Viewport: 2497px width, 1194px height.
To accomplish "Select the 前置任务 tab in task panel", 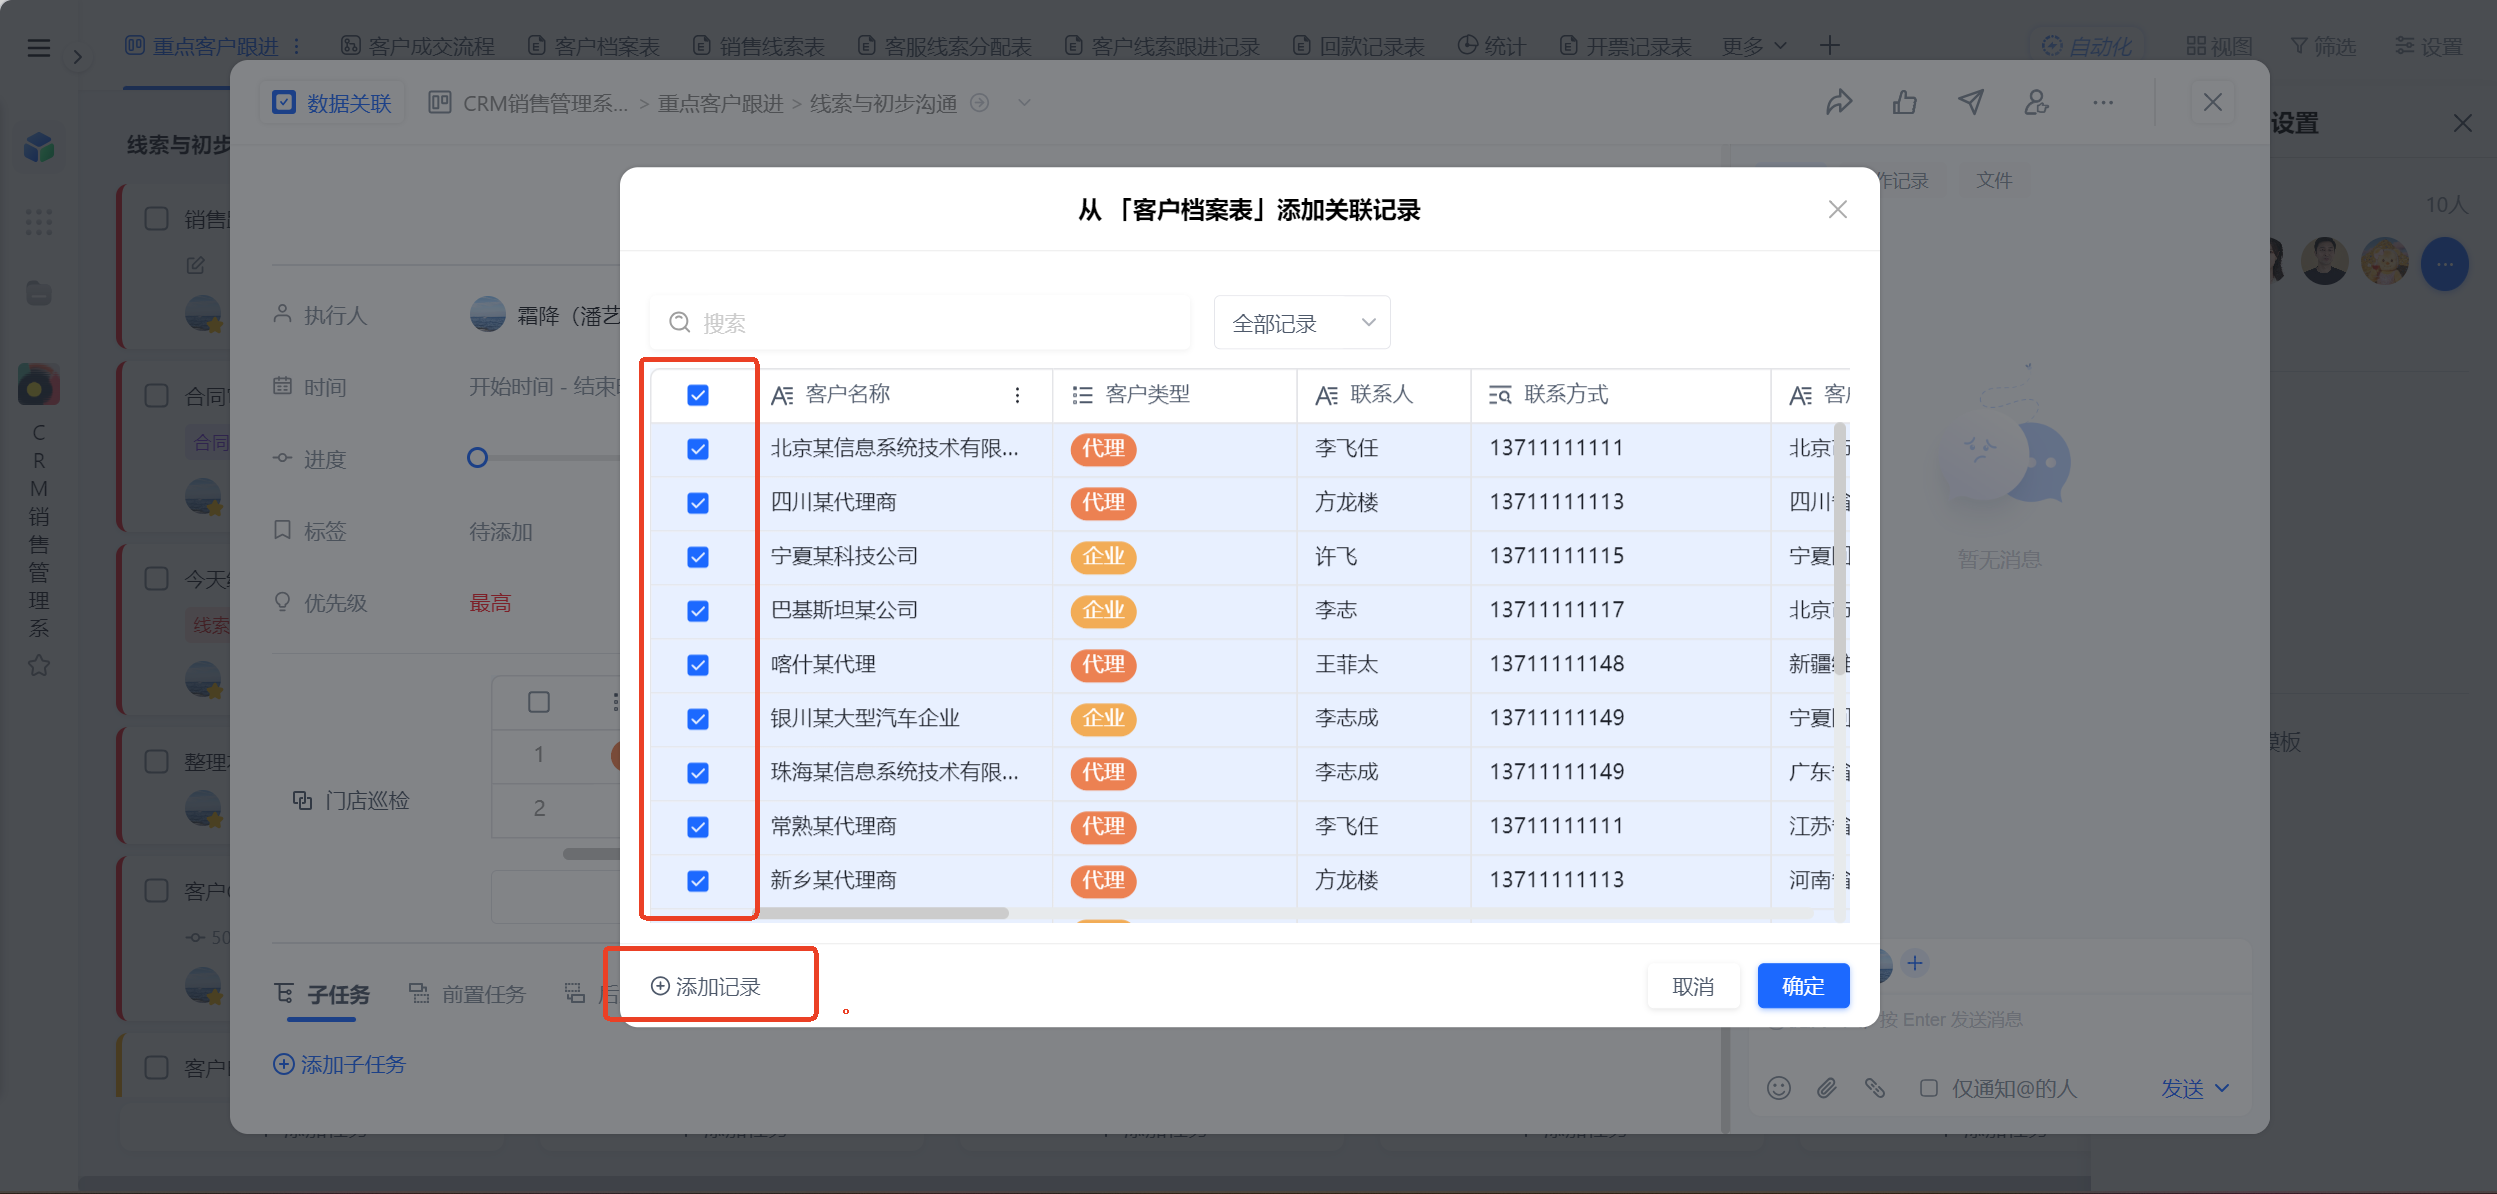I will tap(467, 993).
